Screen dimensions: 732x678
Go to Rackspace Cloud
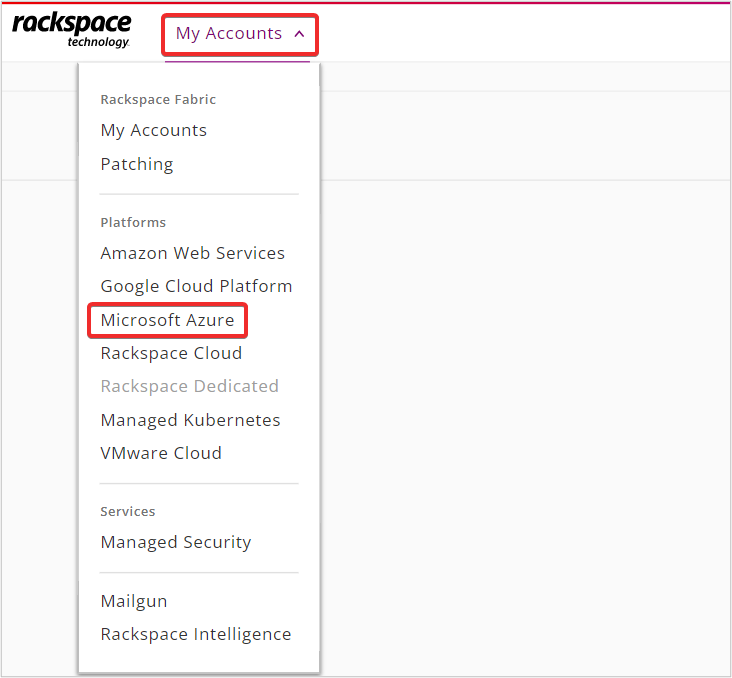(x=171, y=353)
